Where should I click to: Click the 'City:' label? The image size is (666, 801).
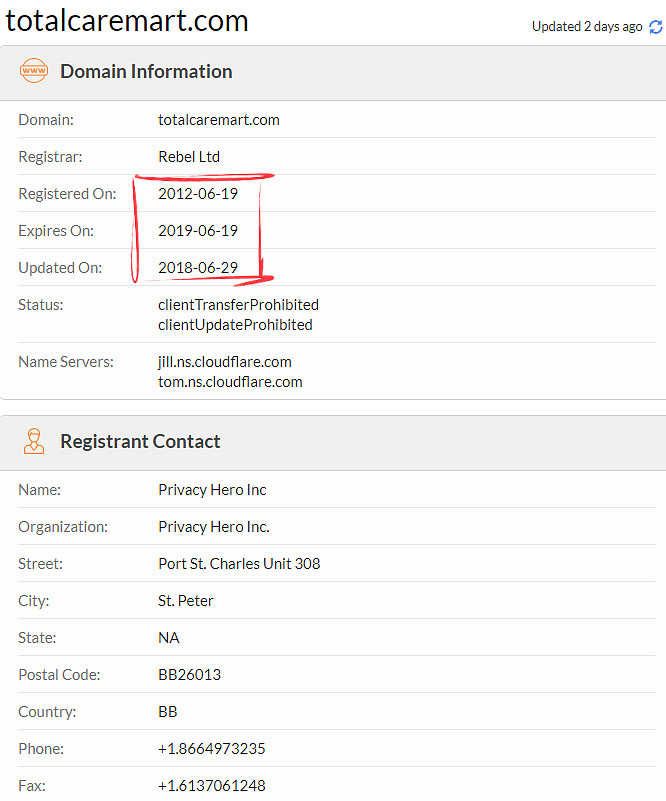pyautogui.click(x=33, y=601)
